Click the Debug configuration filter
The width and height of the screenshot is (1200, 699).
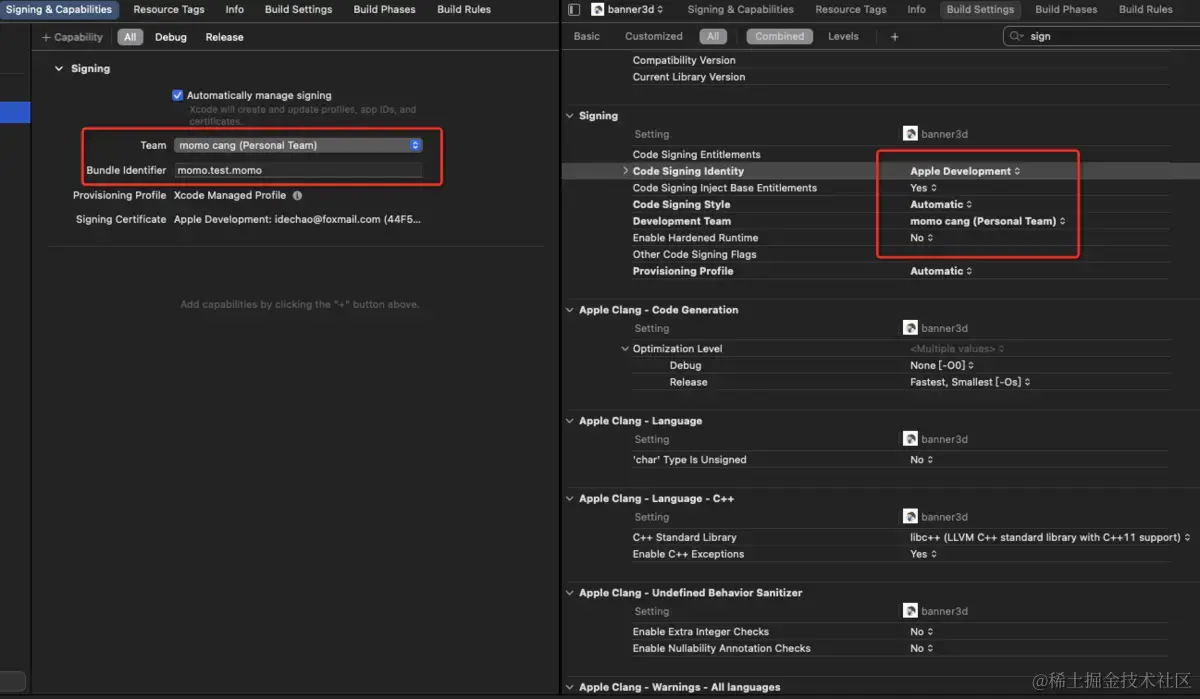(171, 37)
